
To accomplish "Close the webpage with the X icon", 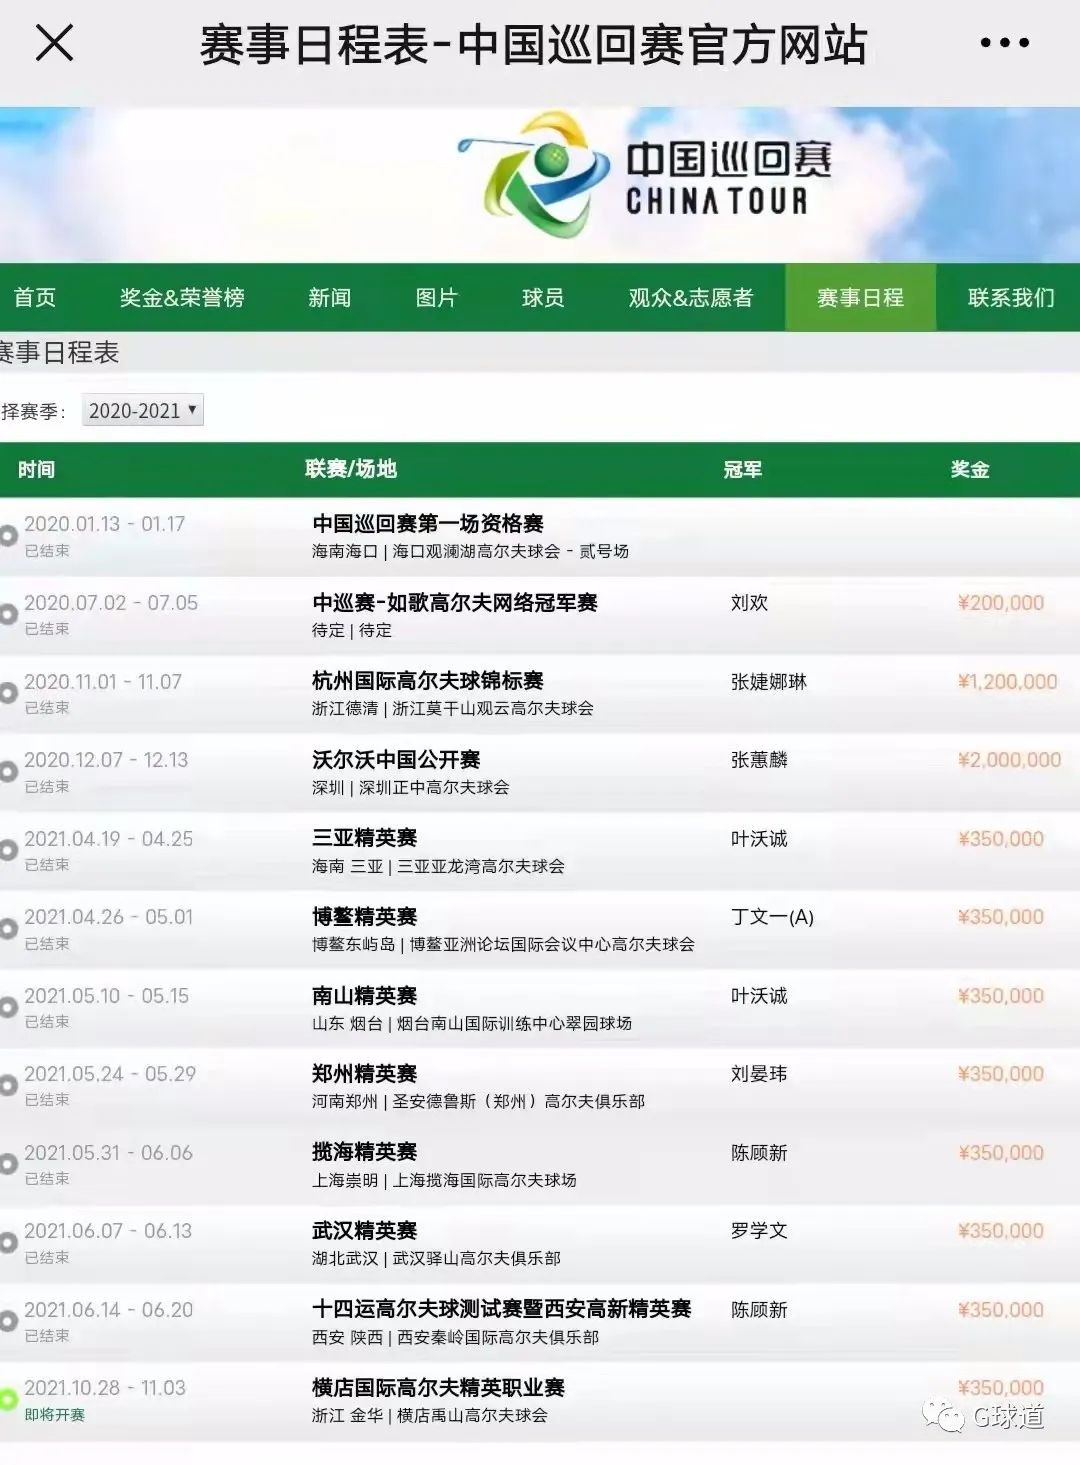I will click(54, 43).
